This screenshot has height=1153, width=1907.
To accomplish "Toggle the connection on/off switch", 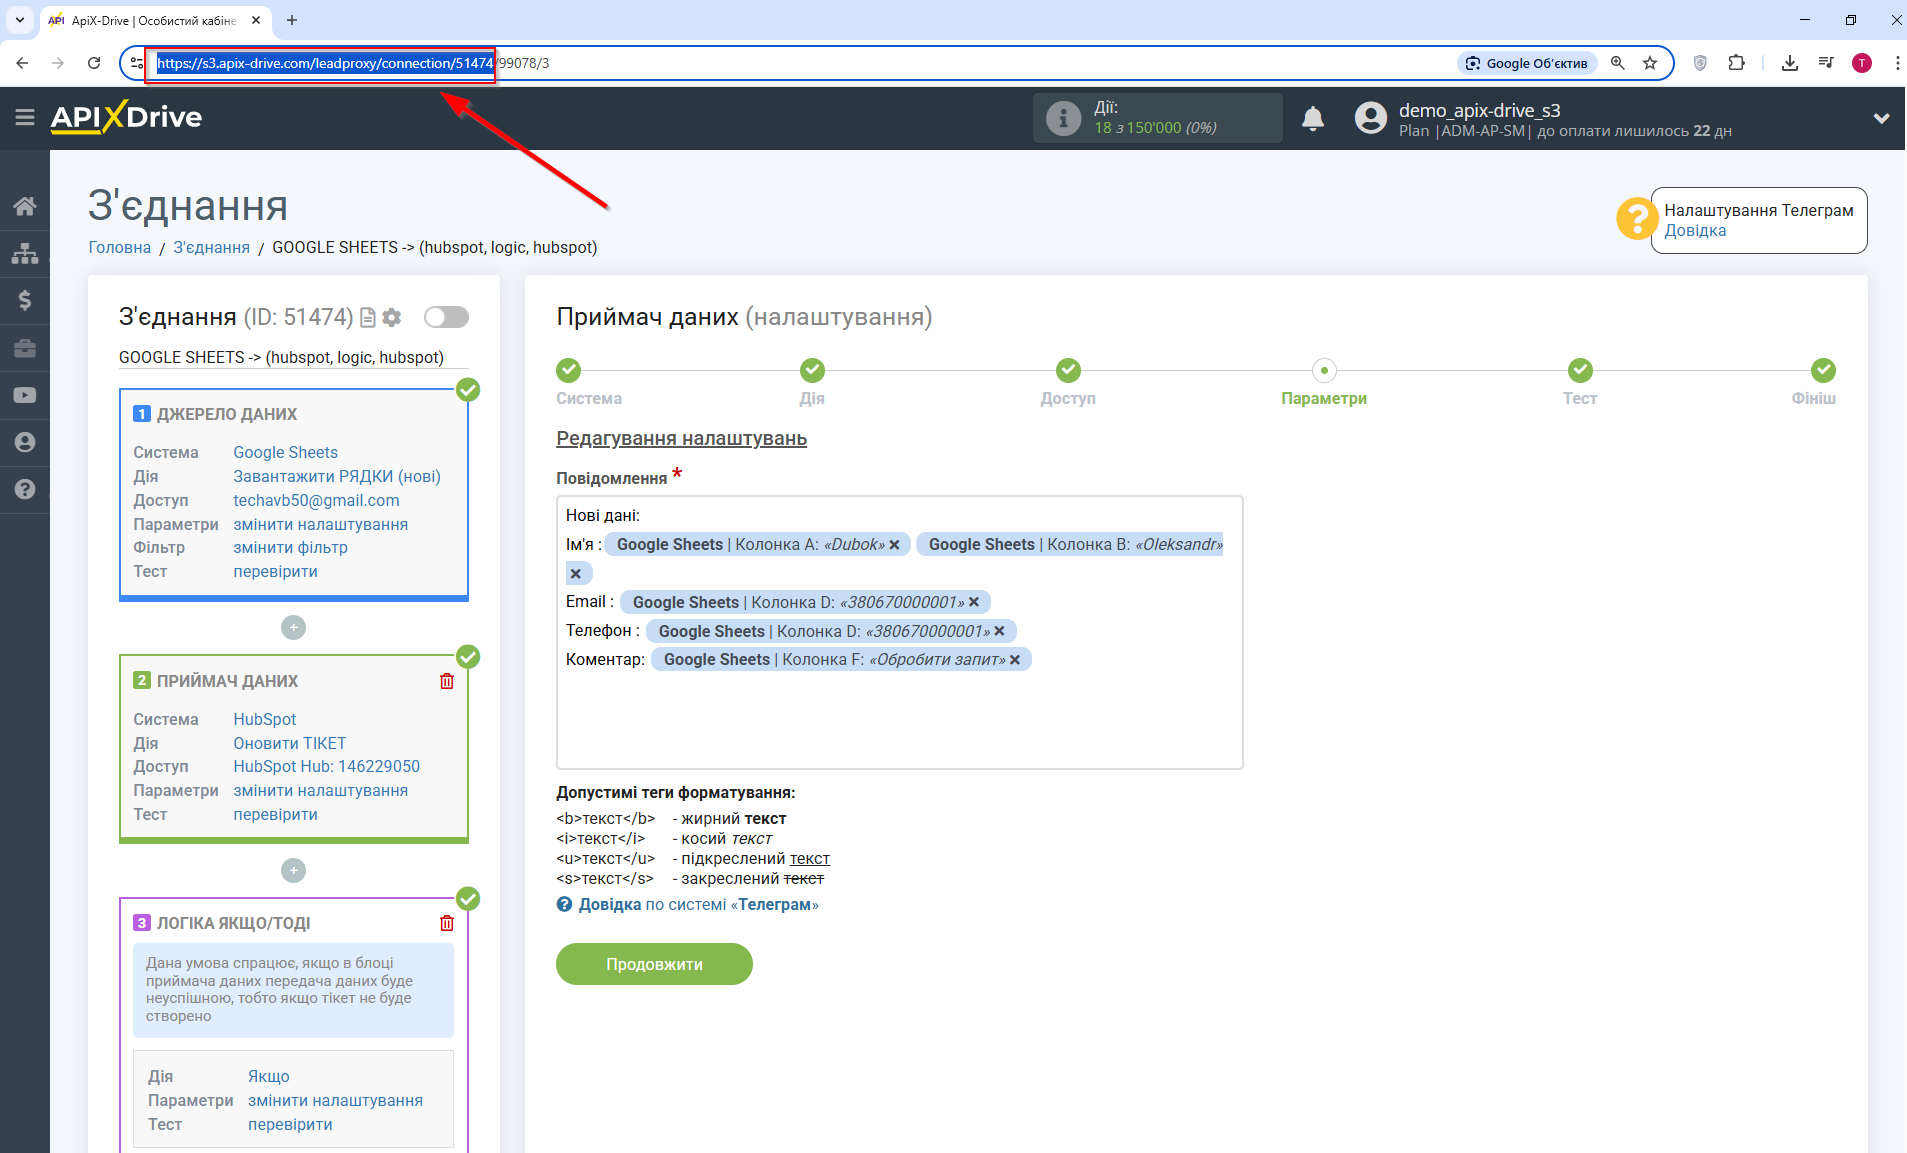I will 446,317.
